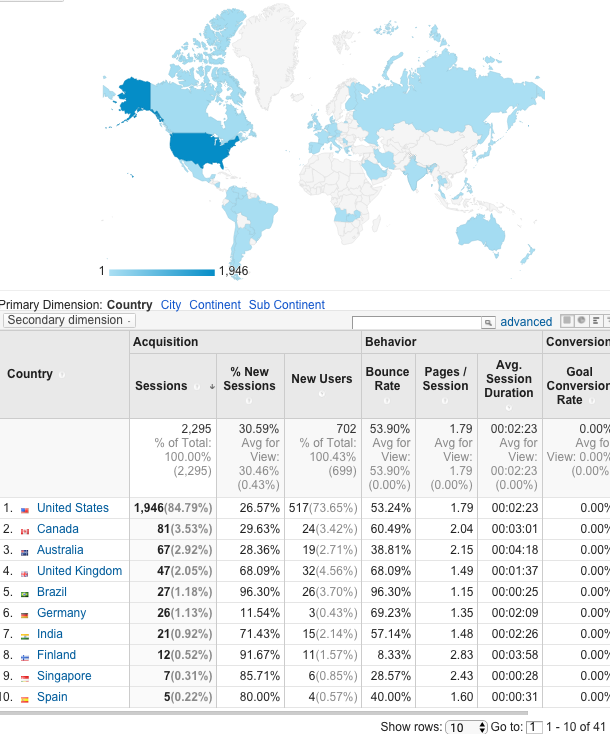Switch to the data table view icon
This screenshot has width=610, height=734.
click(567, 321)
